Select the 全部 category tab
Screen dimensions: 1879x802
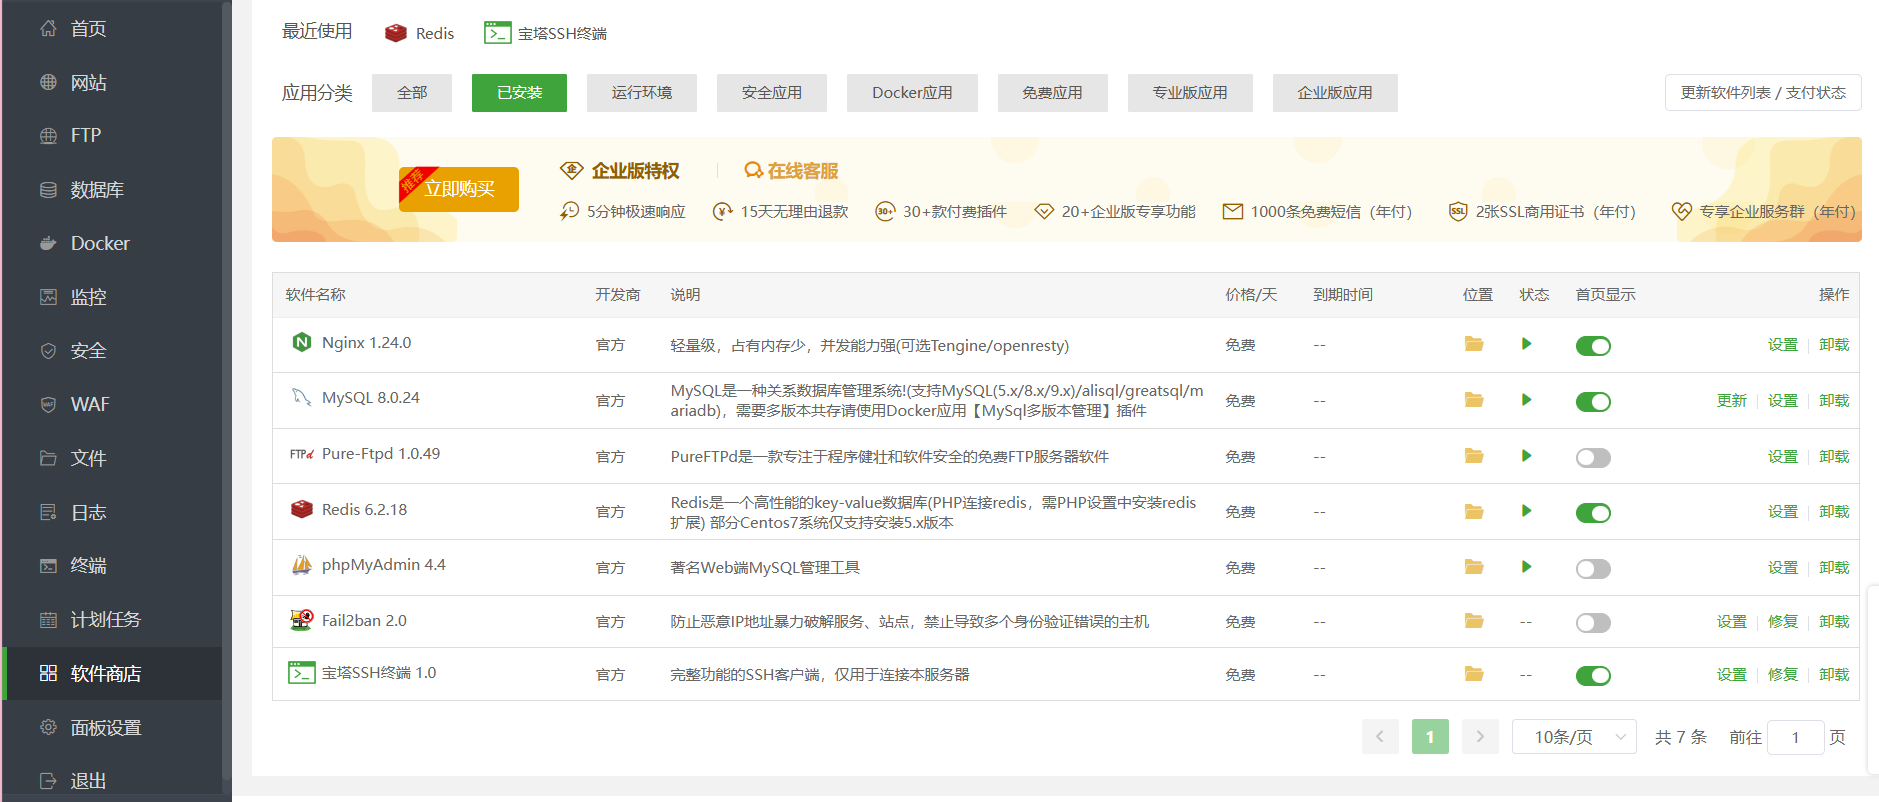click(412, 93)
